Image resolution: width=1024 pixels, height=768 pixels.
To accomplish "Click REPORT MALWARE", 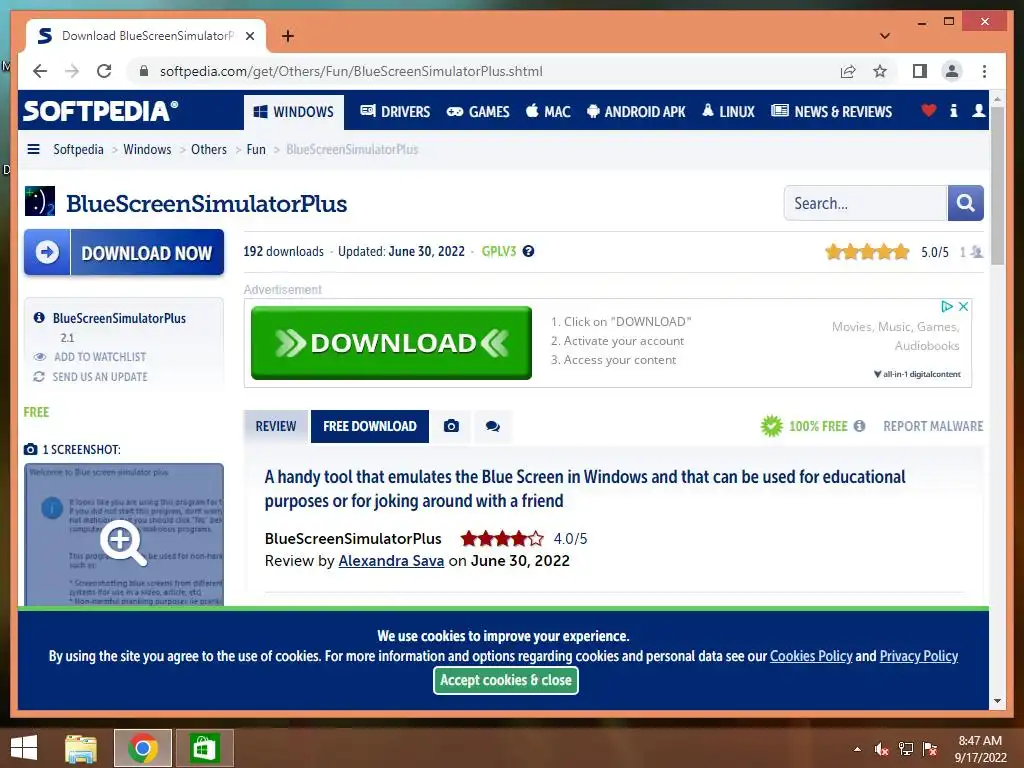I will (x=933, y=426).
